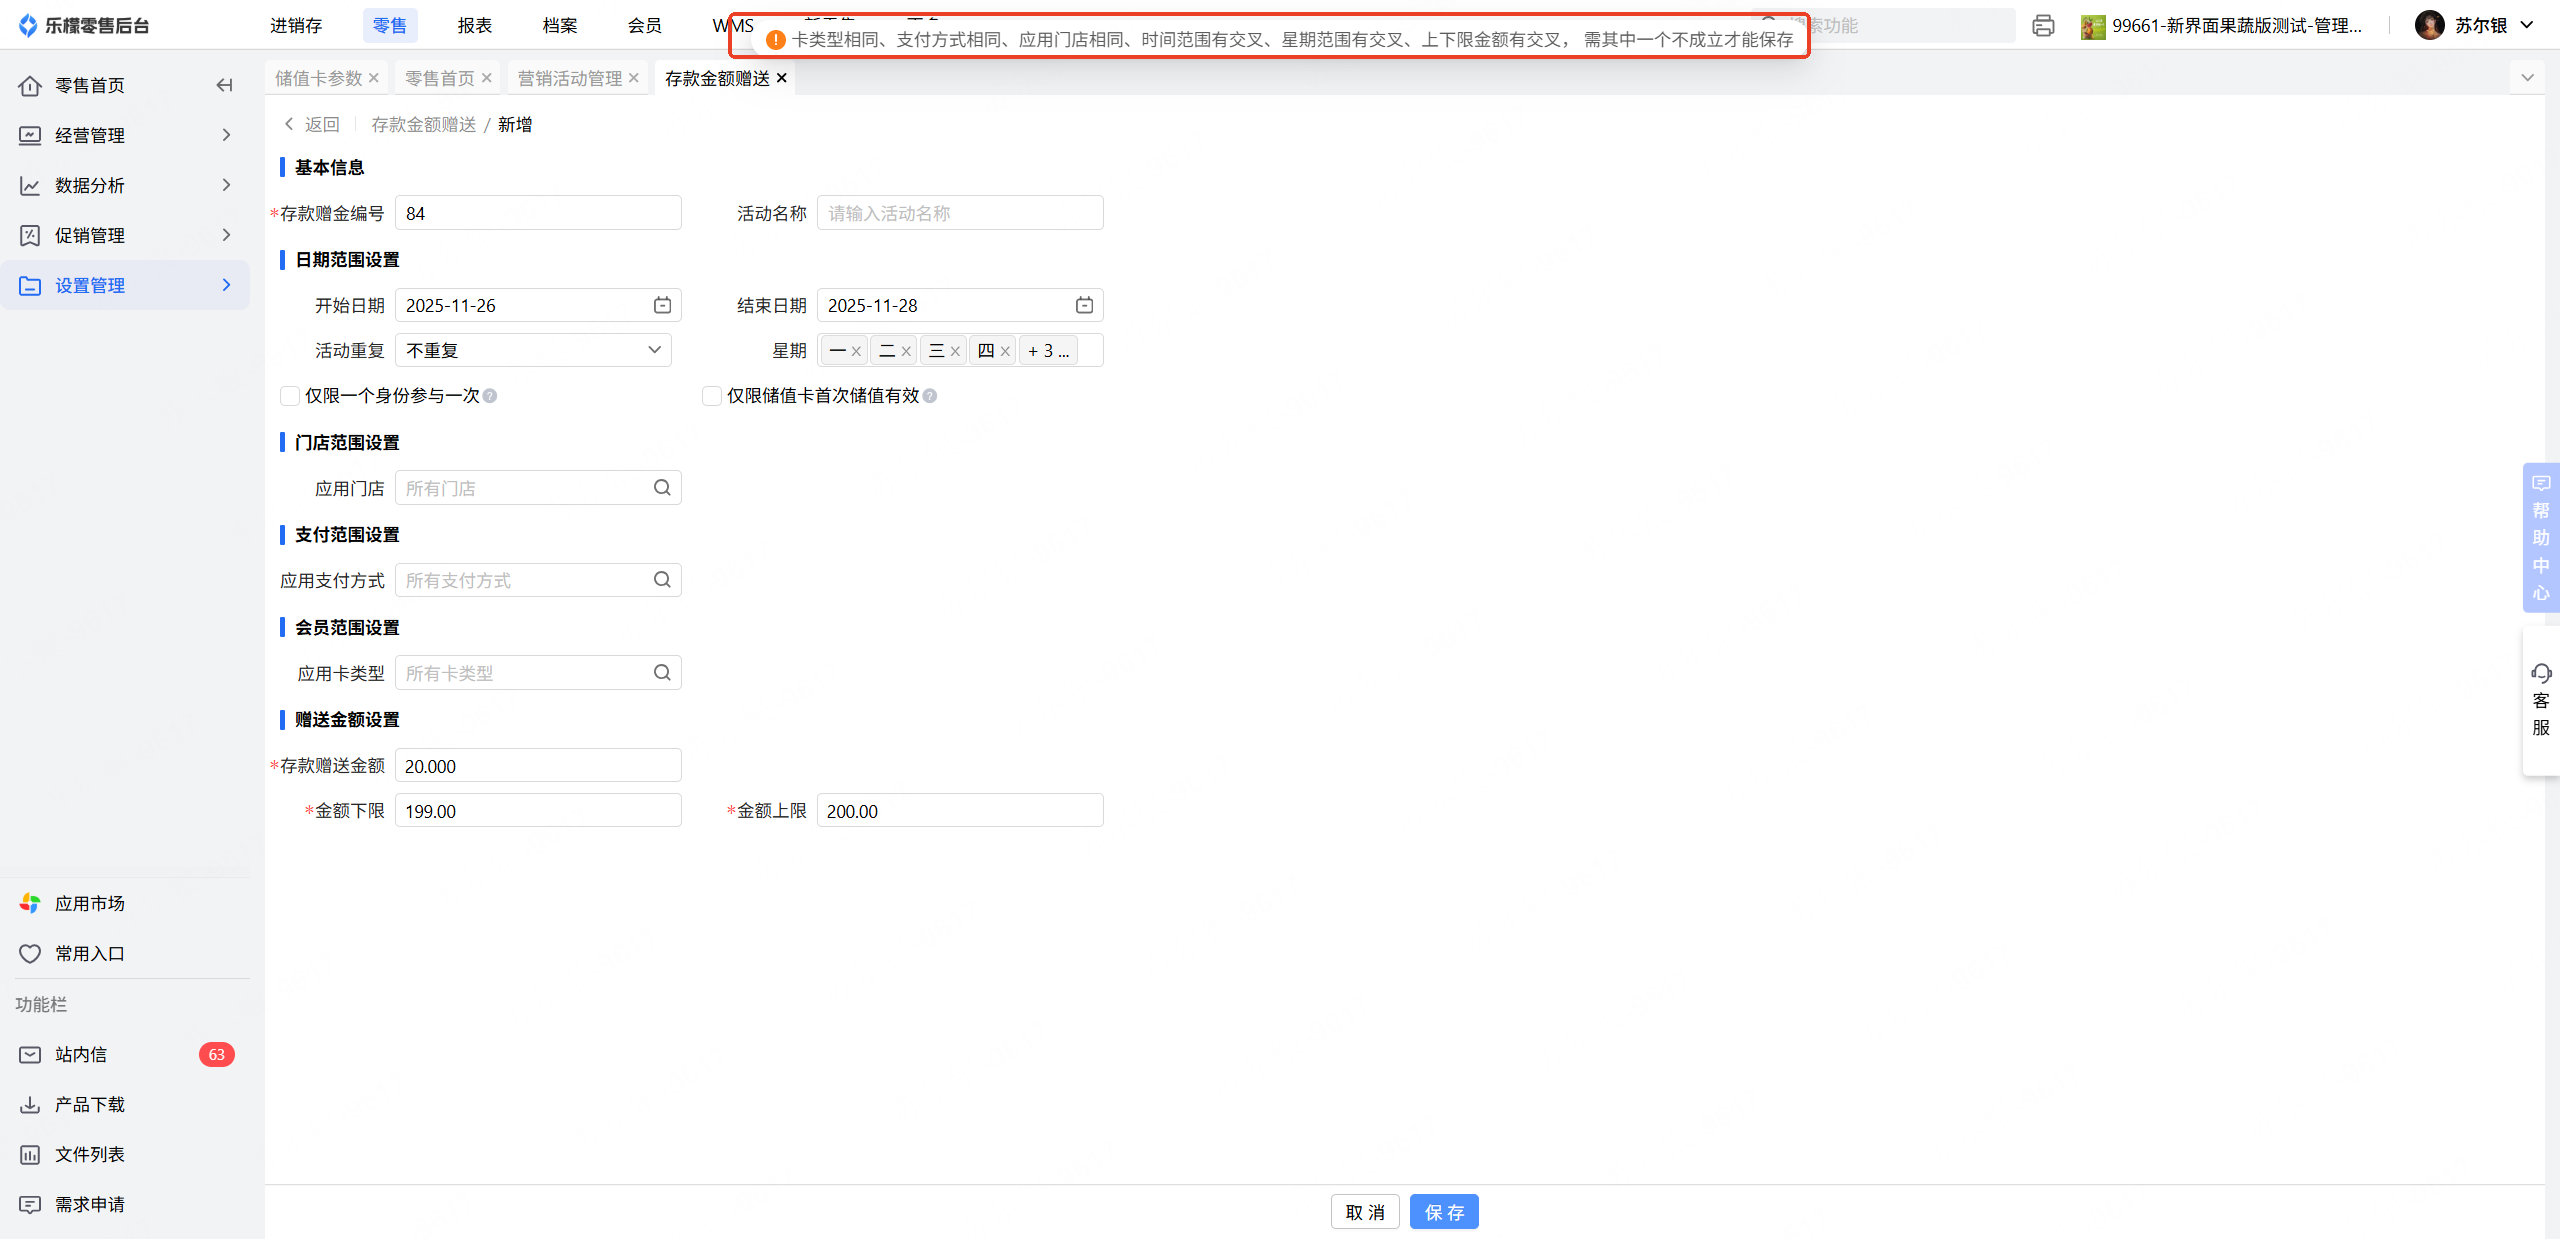Click the 保存 button
The image size is (2560, 1239).
pyautogui.click(x=1443, y=1212)
